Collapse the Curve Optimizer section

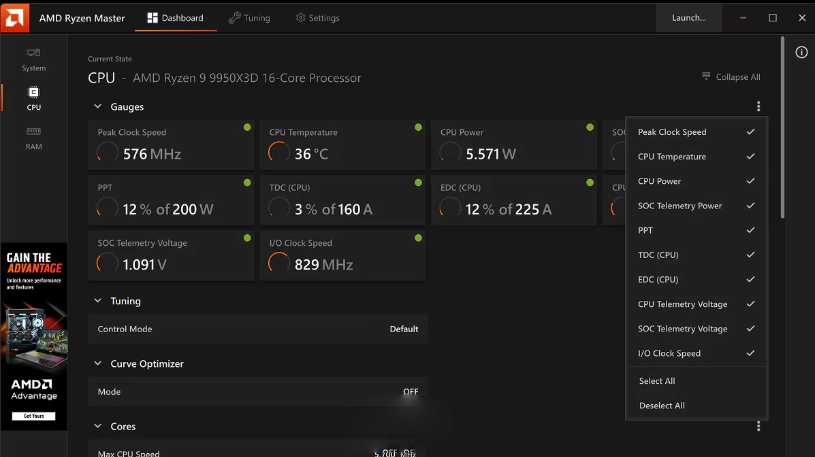pos(98,363)
